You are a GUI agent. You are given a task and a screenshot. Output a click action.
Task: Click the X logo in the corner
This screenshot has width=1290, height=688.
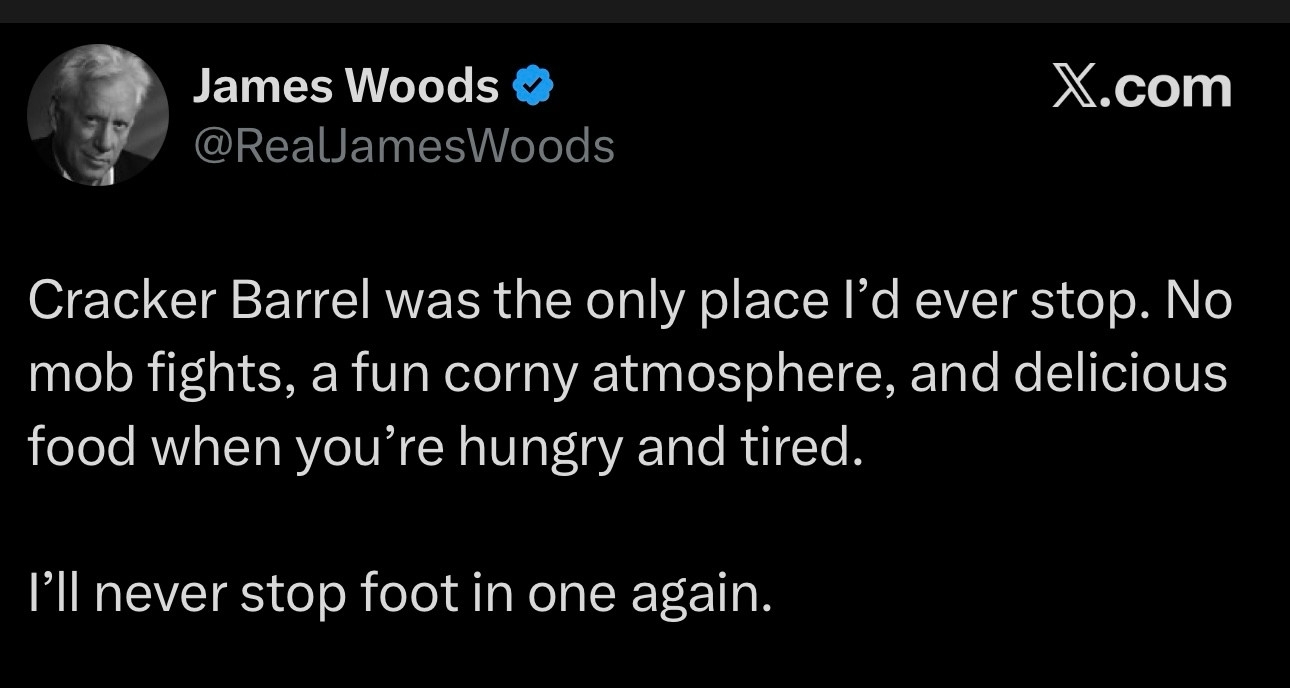tap(1076, 87)
